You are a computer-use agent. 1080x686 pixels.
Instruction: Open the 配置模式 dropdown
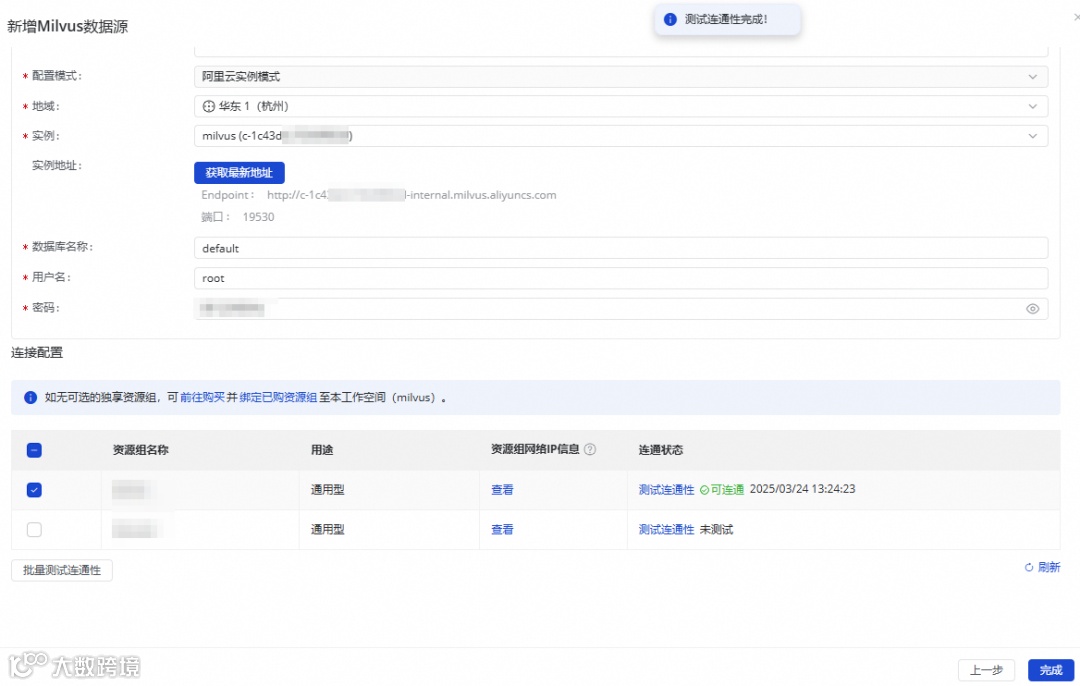pos(621,76)
